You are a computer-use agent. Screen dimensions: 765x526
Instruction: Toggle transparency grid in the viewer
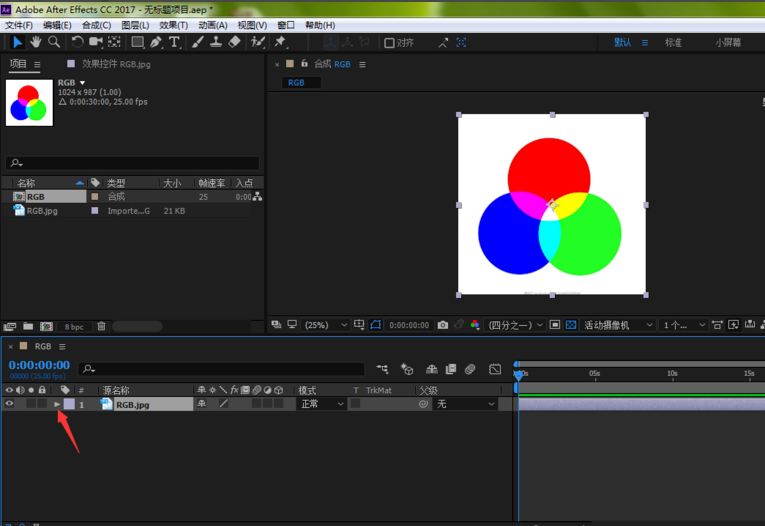coord(570,325)
